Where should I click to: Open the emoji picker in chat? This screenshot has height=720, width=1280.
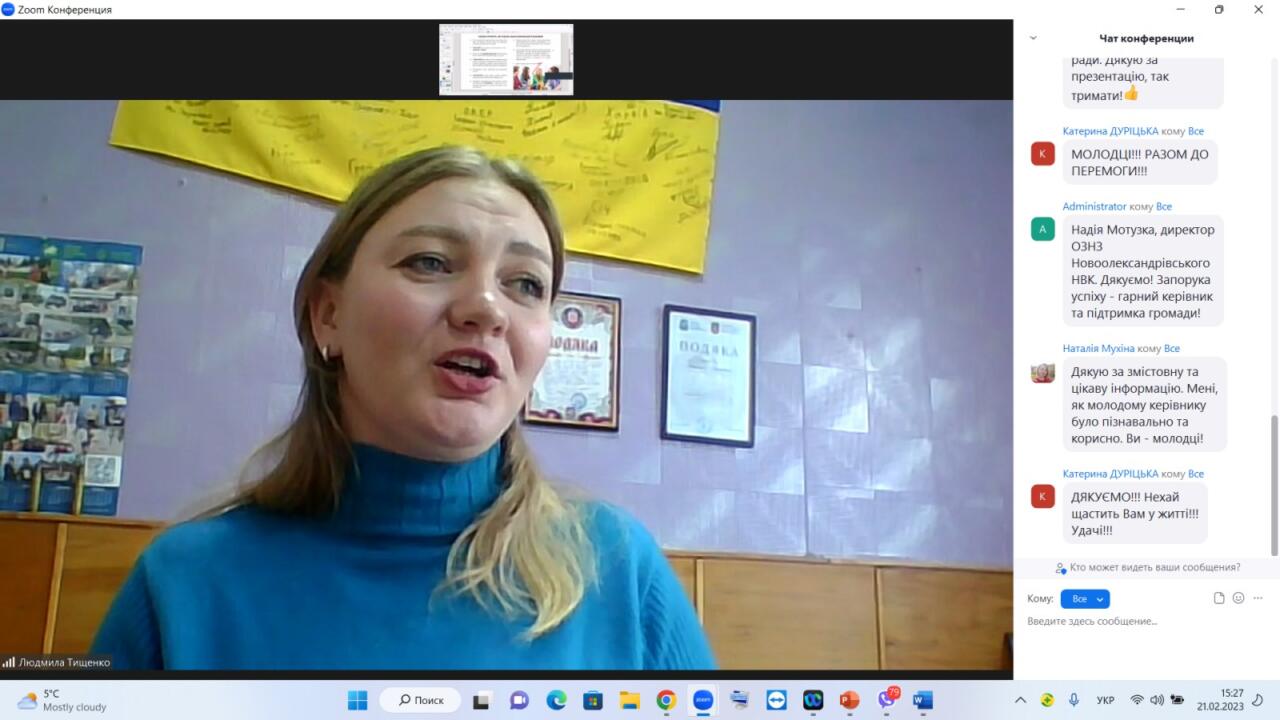tap(1238, 598)
